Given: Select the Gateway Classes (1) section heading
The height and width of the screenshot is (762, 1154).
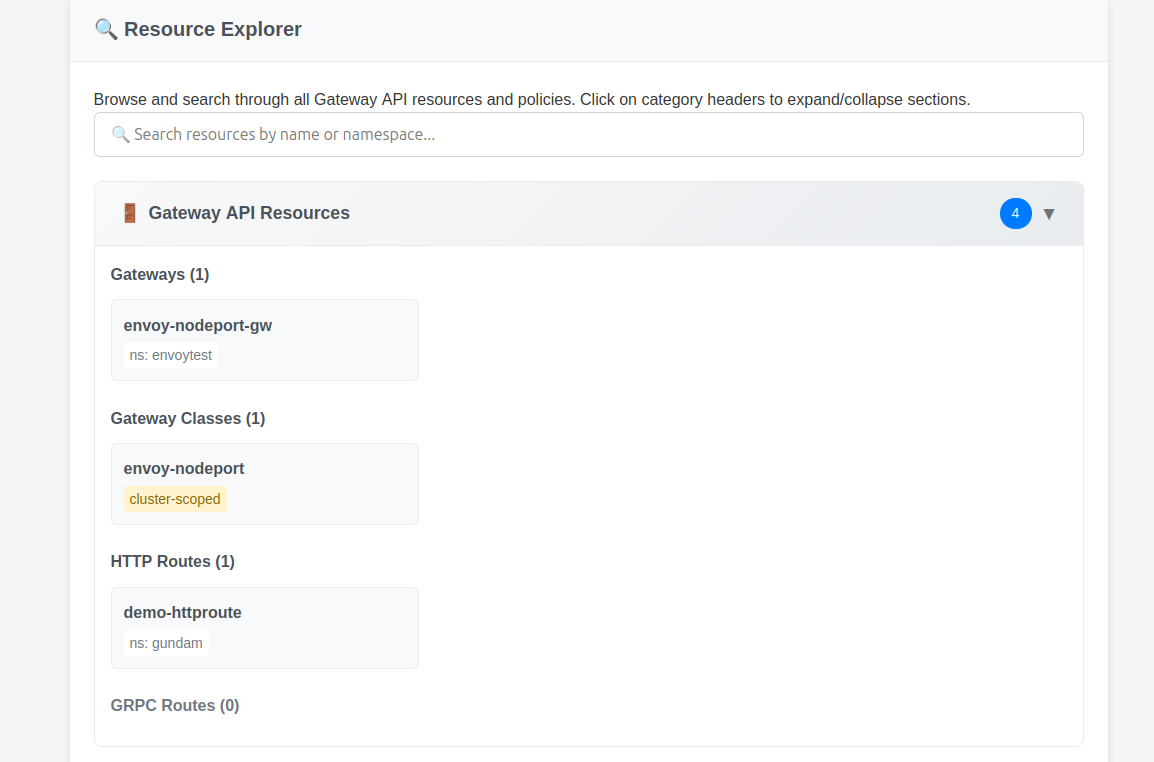Looking at the screenshot, I should pos(188,418).
